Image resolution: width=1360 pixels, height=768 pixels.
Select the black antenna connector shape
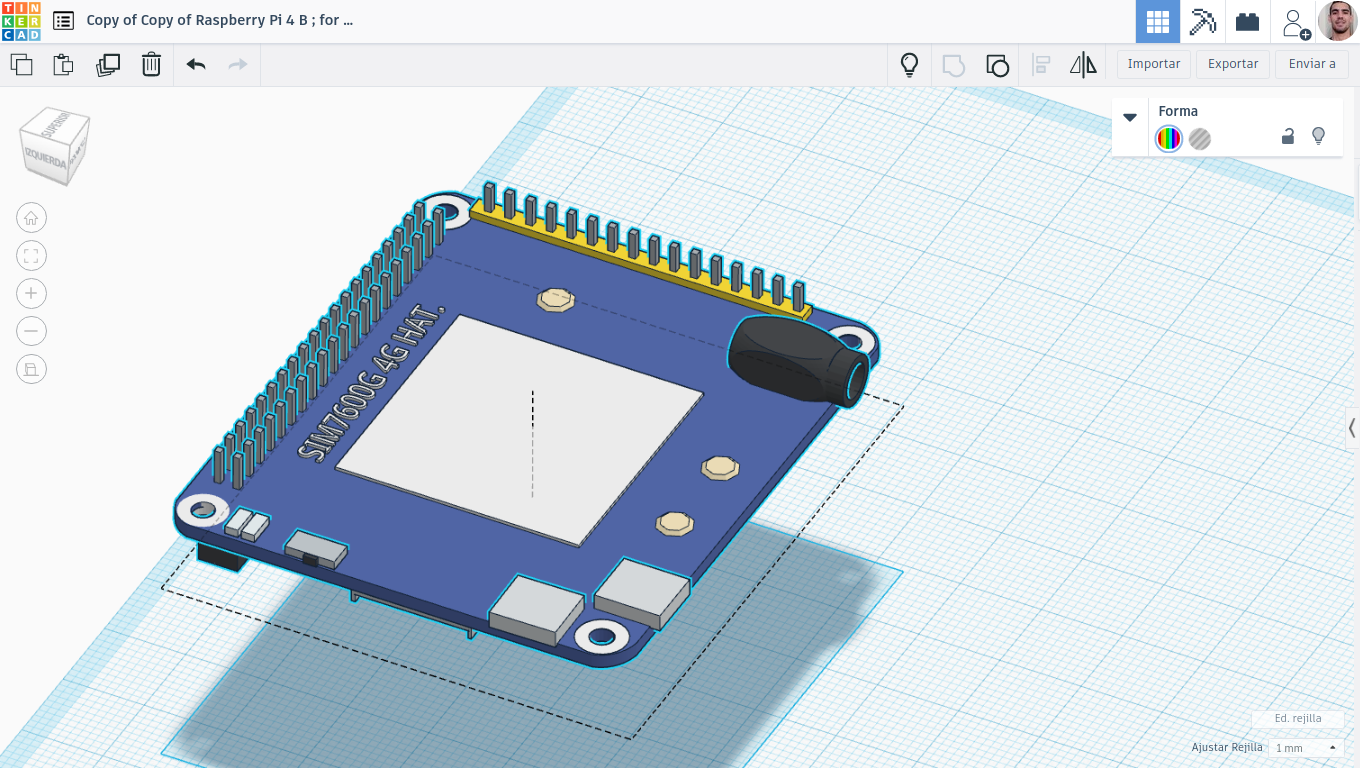click(797, 362)
